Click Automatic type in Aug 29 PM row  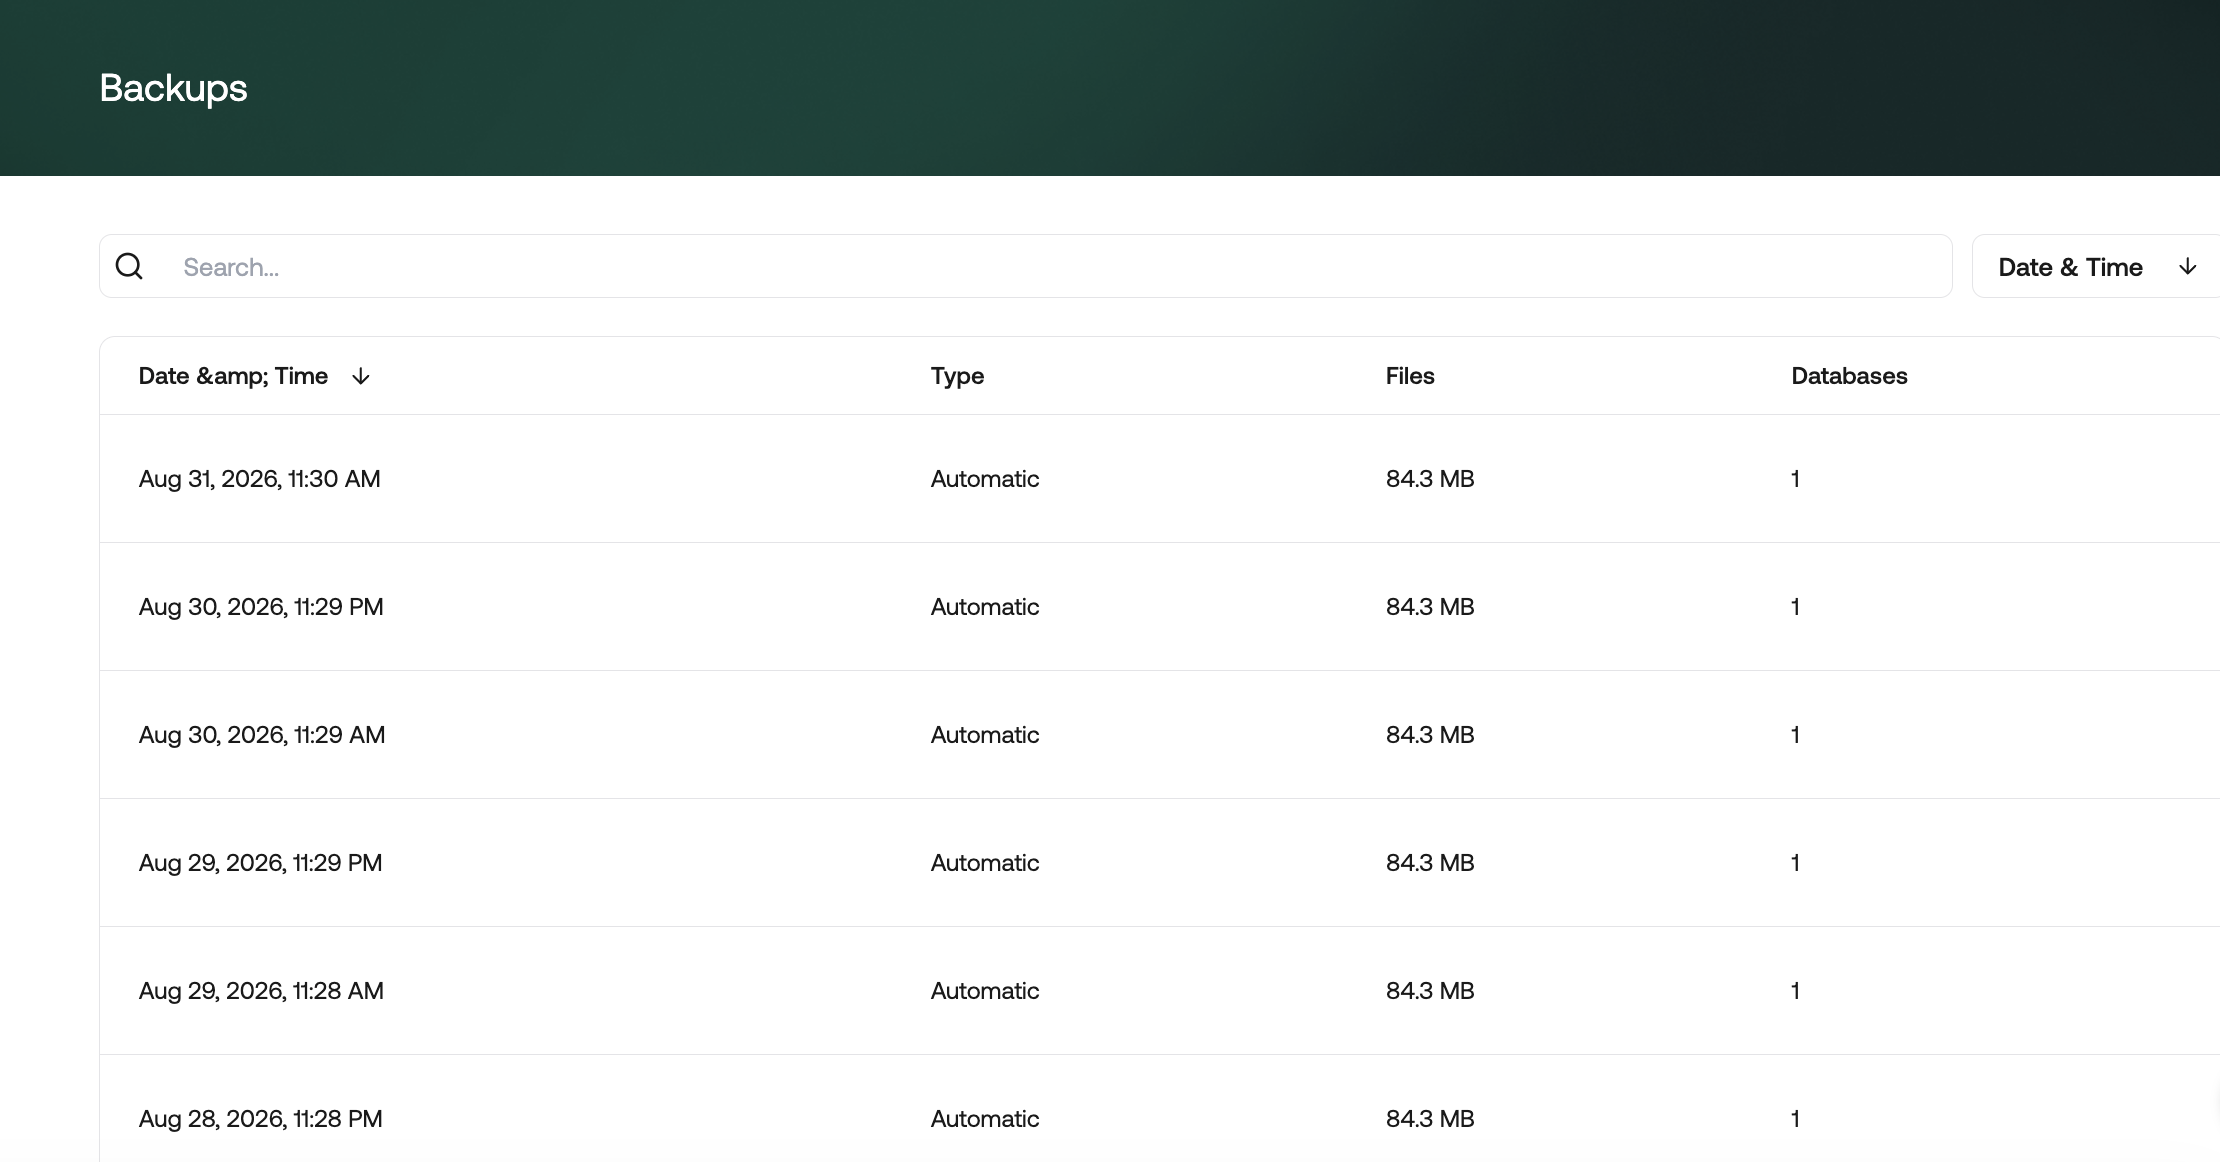[985, 863]
